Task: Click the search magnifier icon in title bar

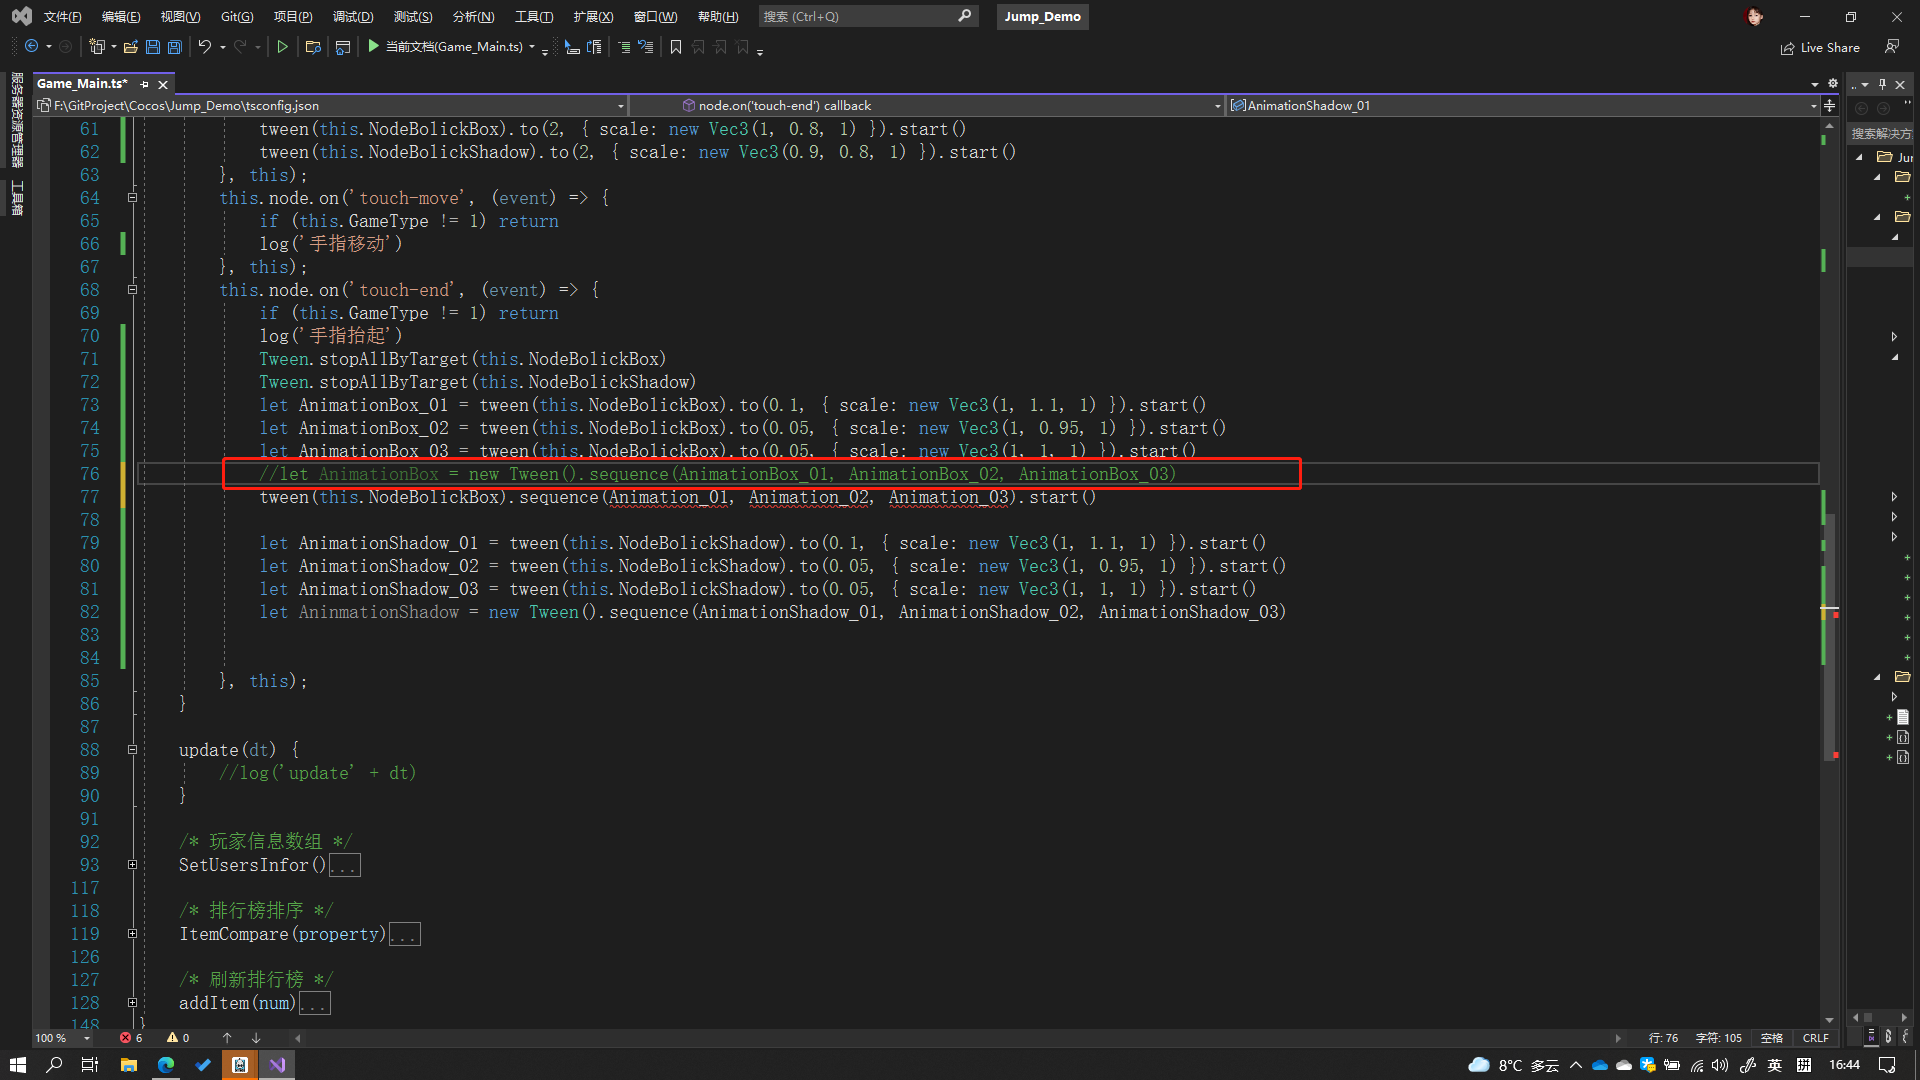Action: coord(964,16)
